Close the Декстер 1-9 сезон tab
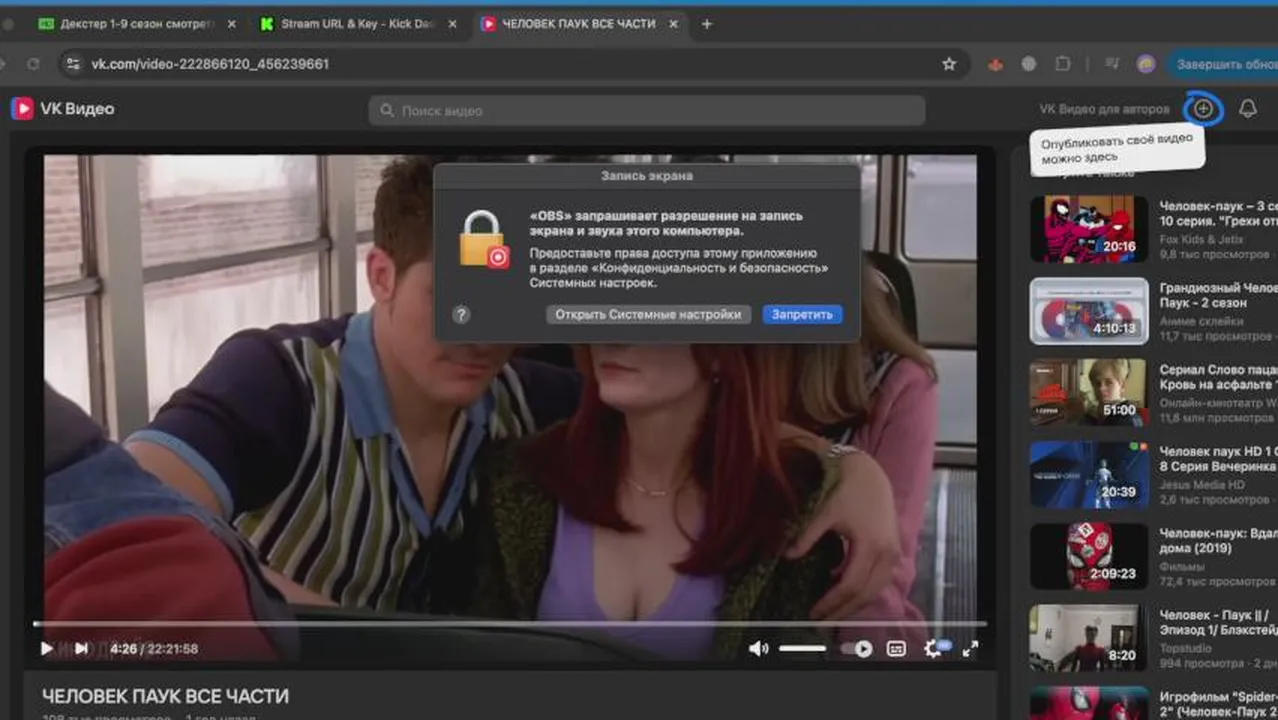 (232, 24)
